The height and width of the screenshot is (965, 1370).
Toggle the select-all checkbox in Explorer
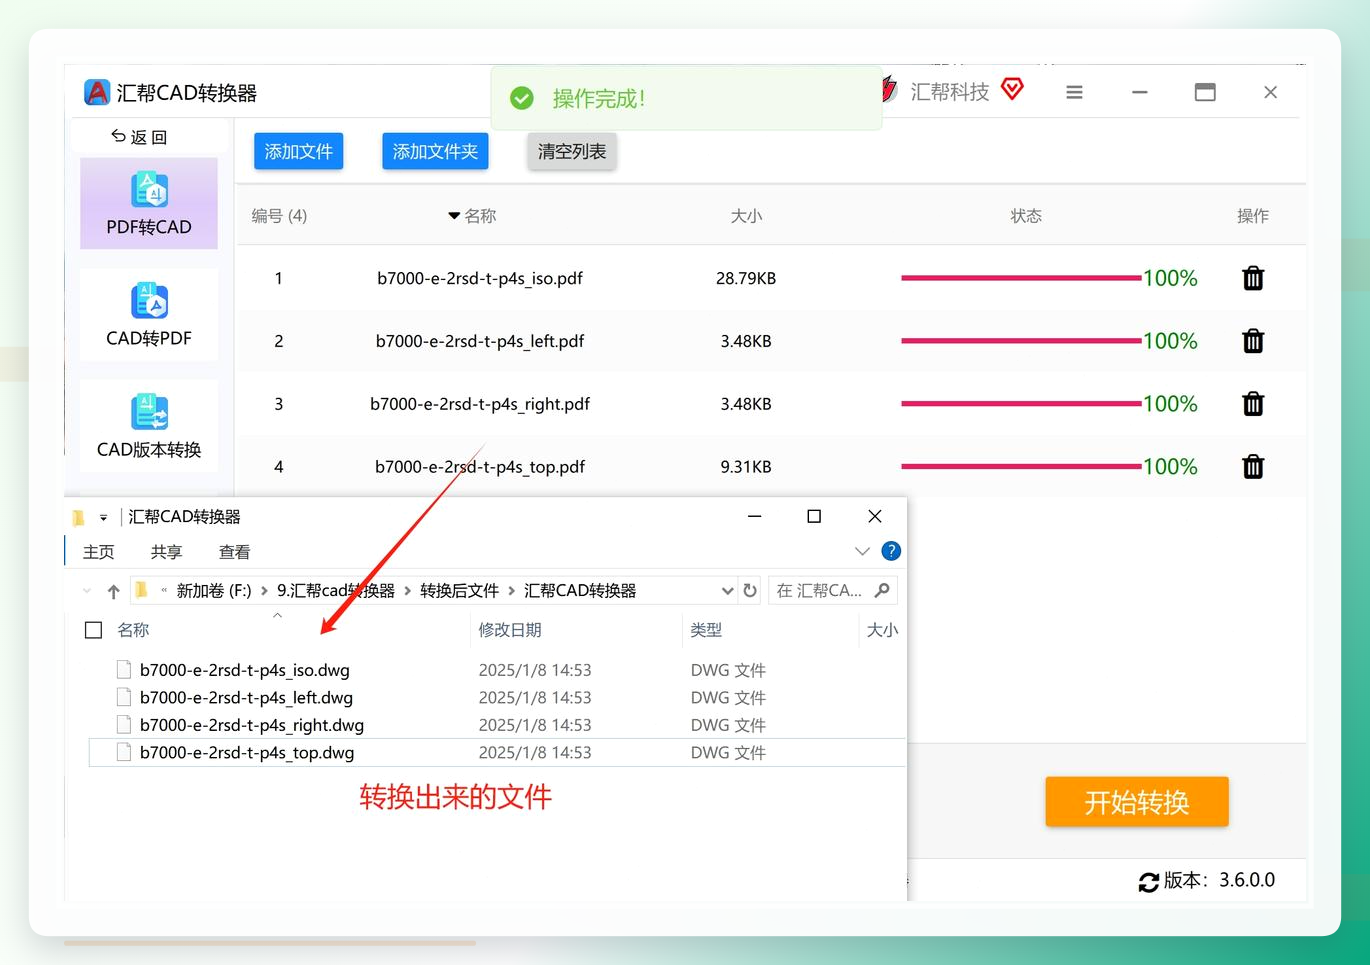tap(94, 630)
